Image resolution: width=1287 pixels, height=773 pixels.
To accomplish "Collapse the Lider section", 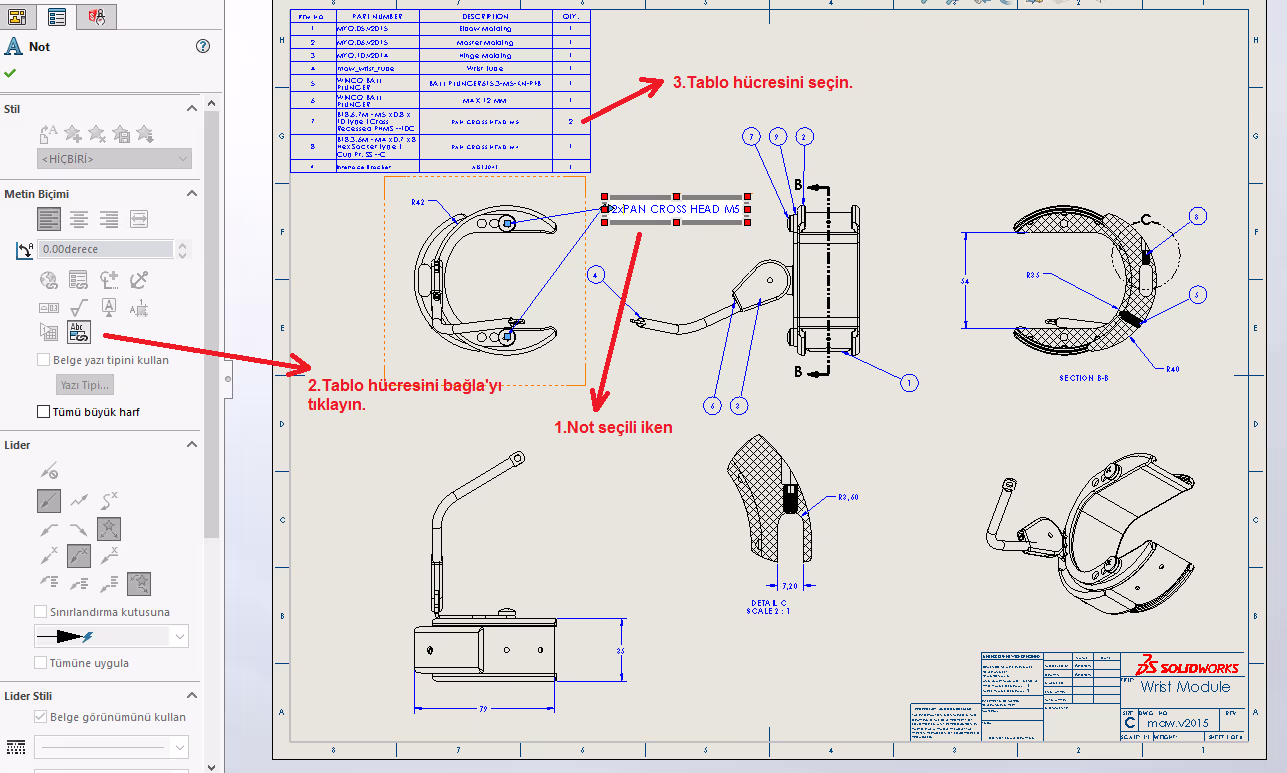I will pyautogui.click(x=192, y=445).
